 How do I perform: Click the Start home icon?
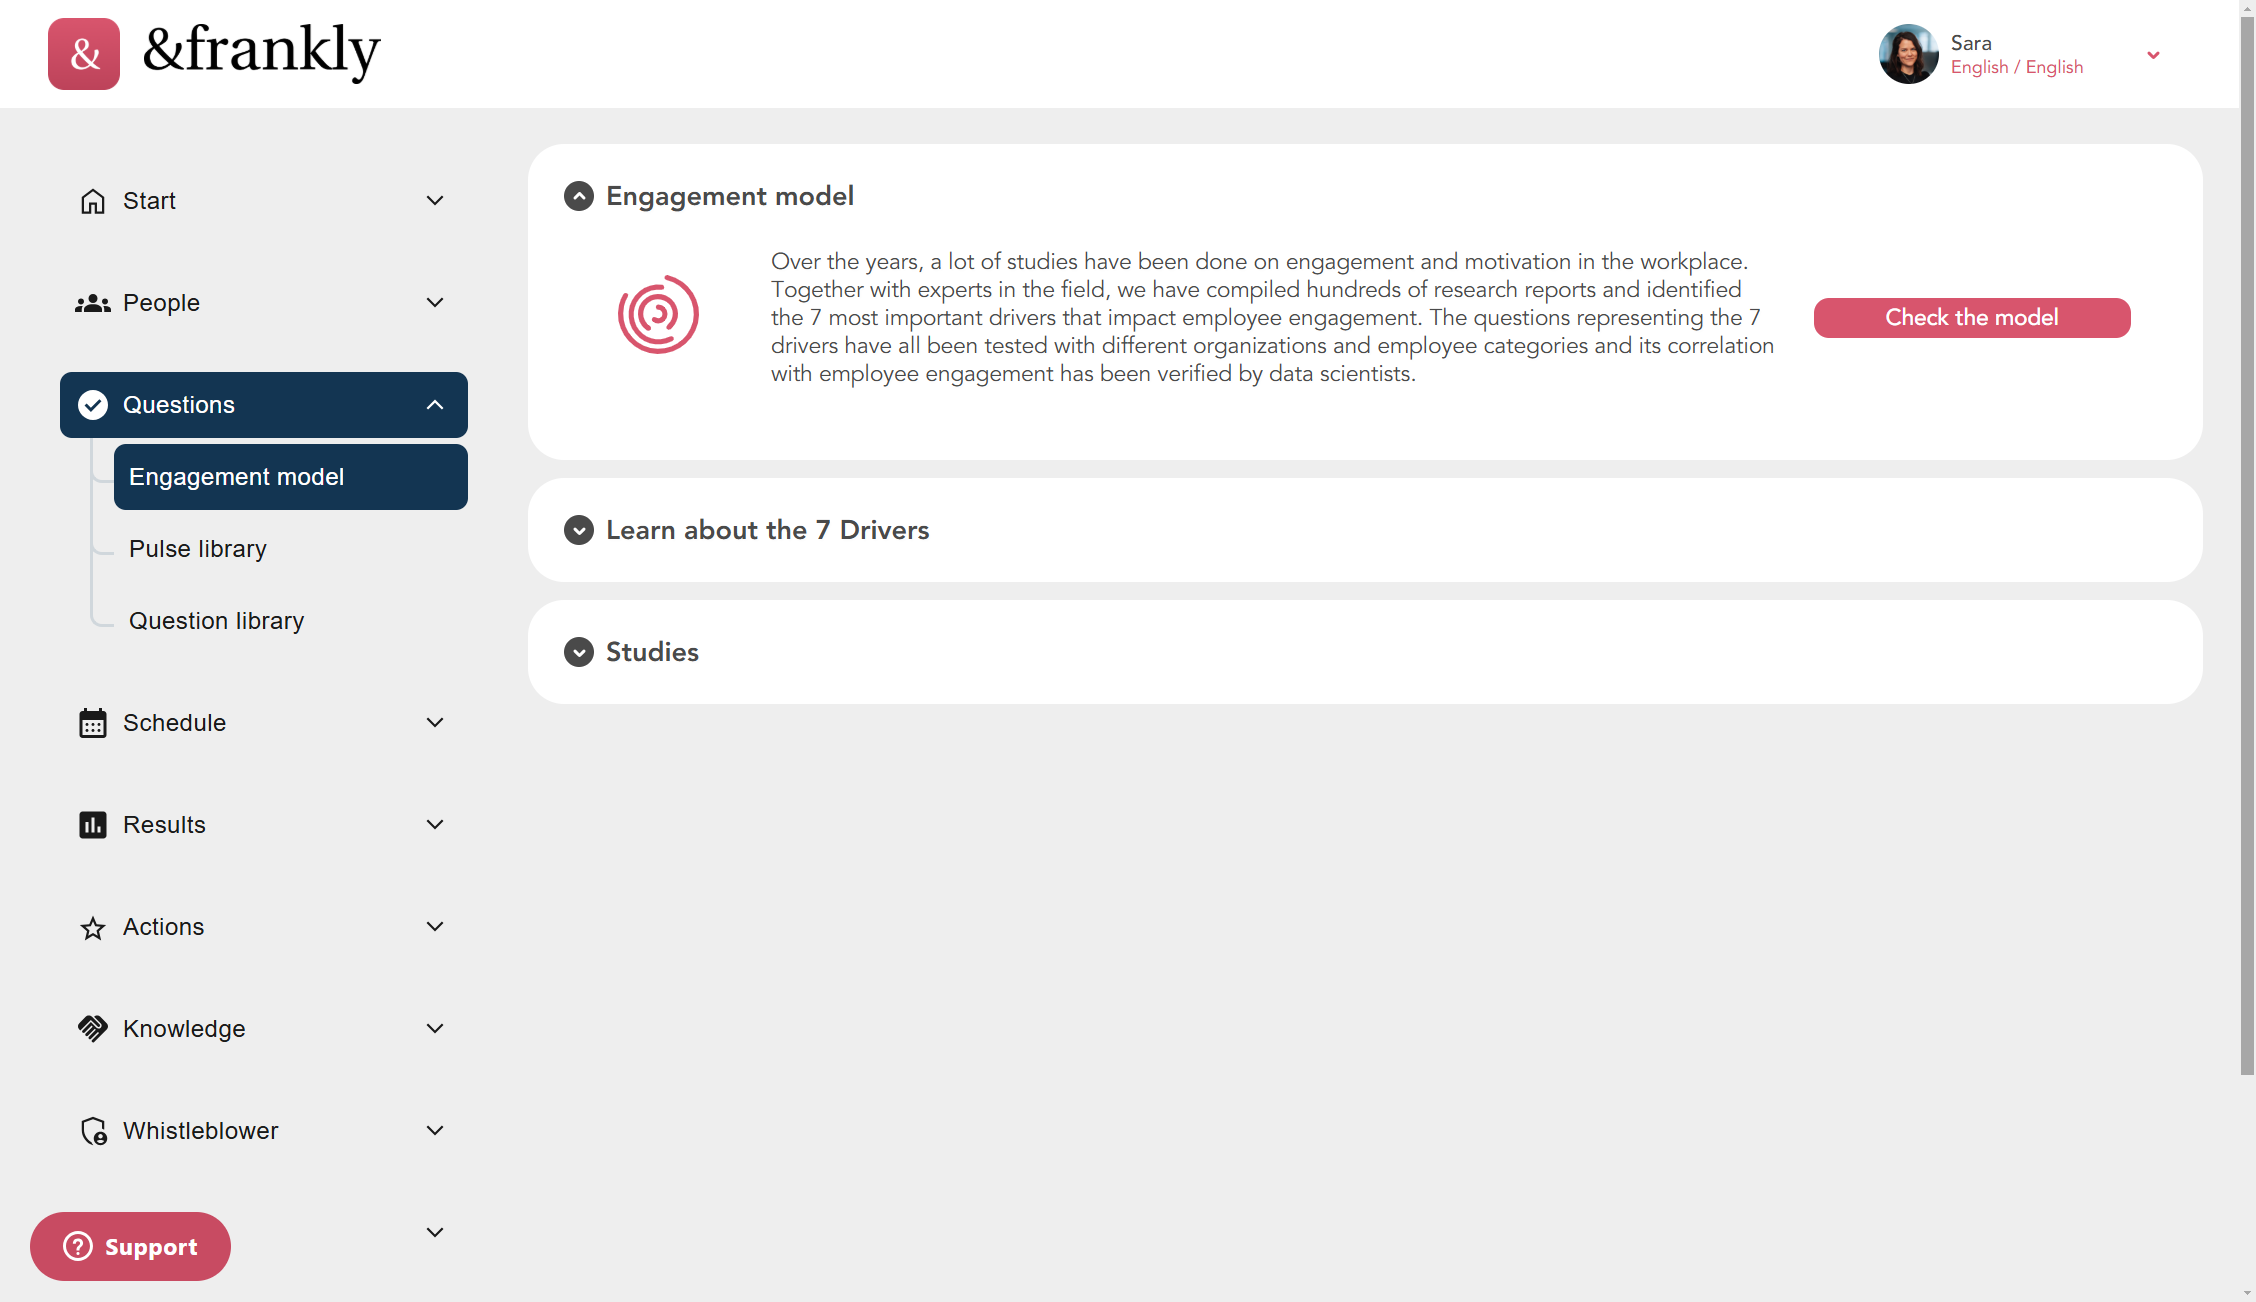coord(93,201)
